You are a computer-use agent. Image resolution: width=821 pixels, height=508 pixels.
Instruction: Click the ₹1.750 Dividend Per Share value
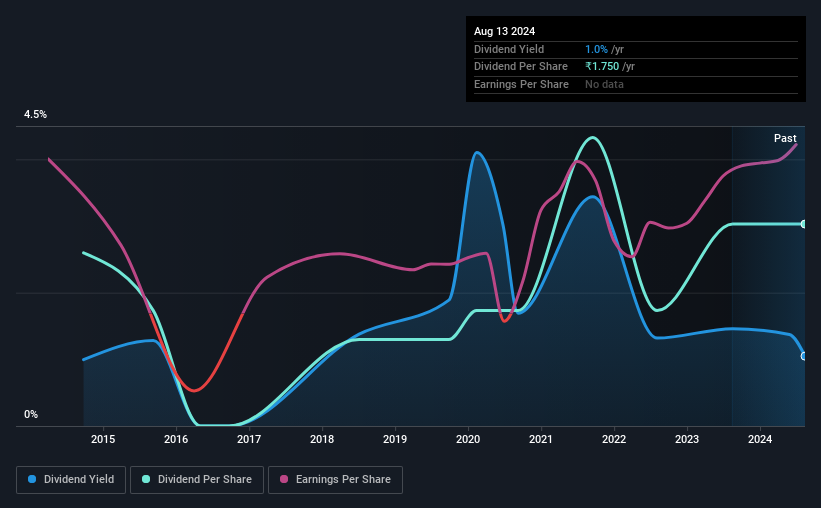tap(602, 67)
